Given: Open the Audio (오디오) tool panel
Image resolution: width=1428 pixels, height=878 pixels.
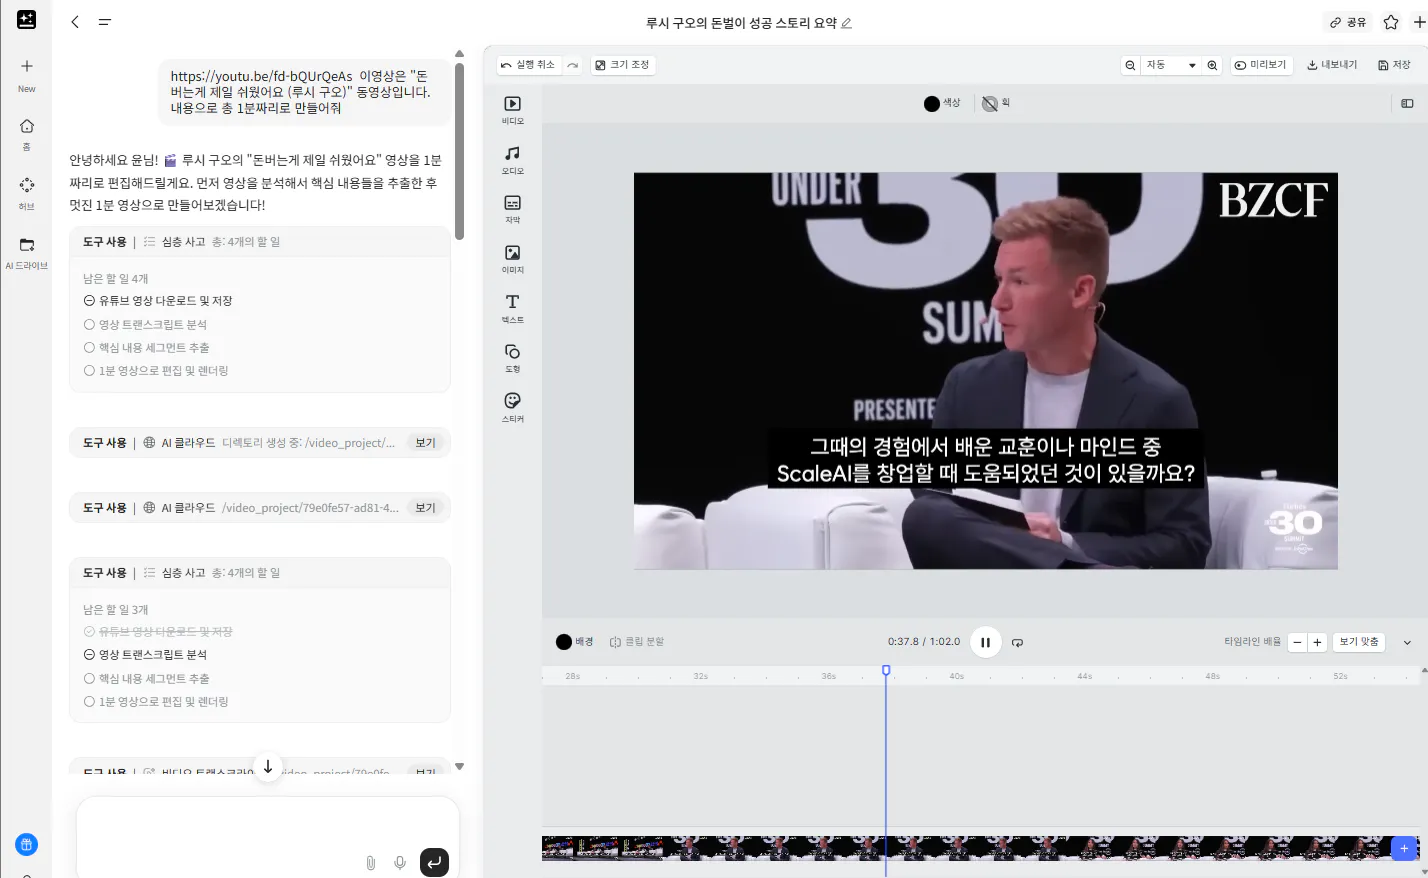Looking at the screenshot, I should 512,159.
